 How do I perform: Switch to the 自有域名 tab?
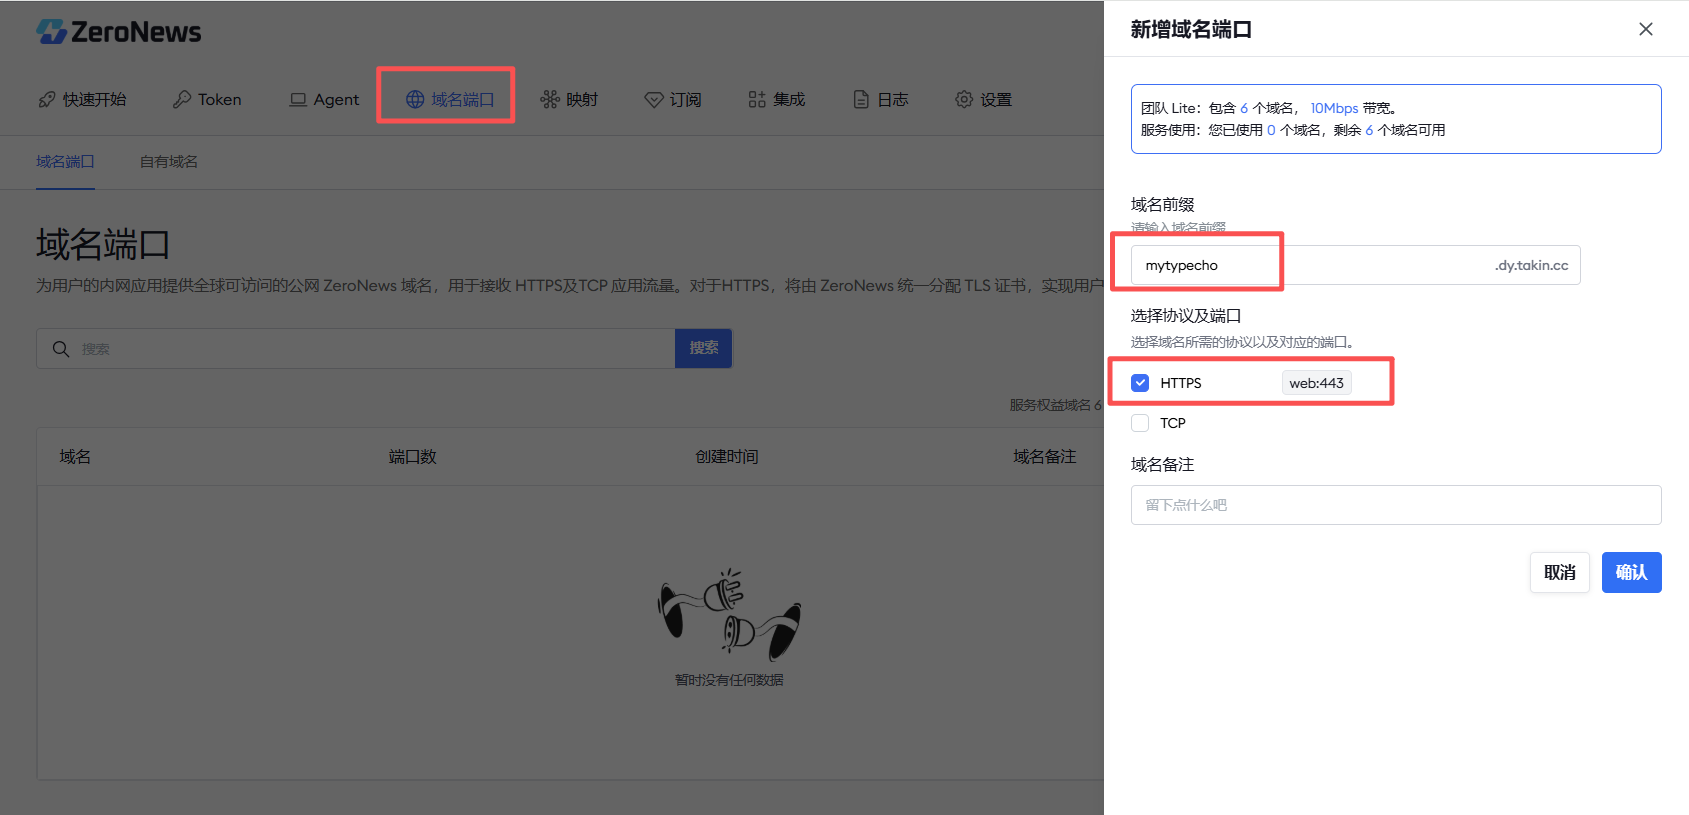click(x=169, y=162)
